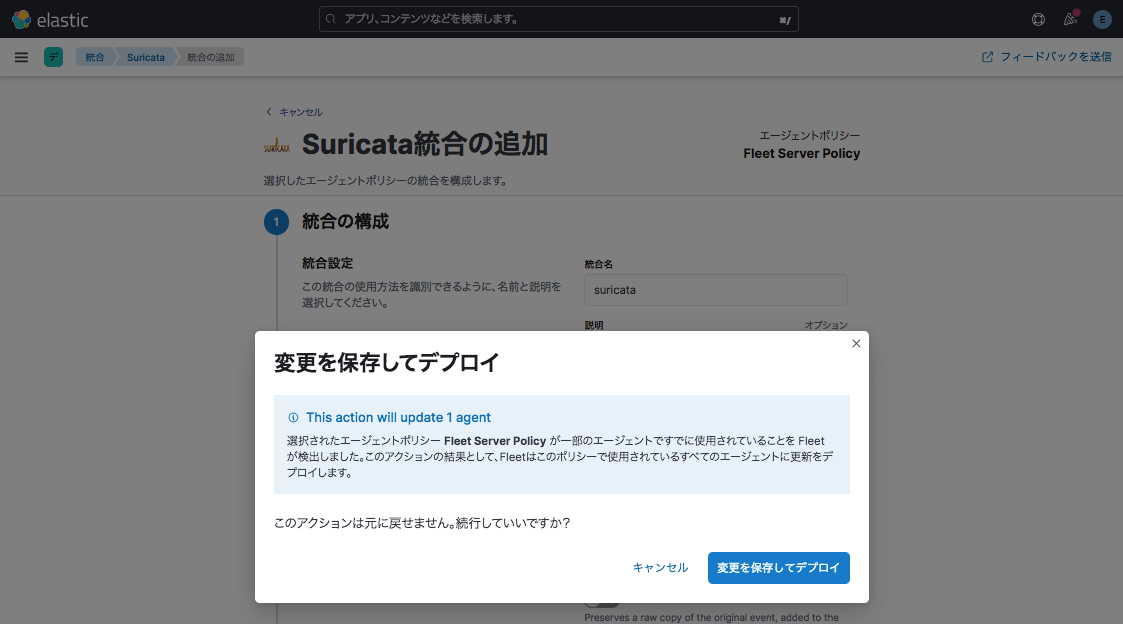Select the Suricata breadcrumb

pos(146,57)
